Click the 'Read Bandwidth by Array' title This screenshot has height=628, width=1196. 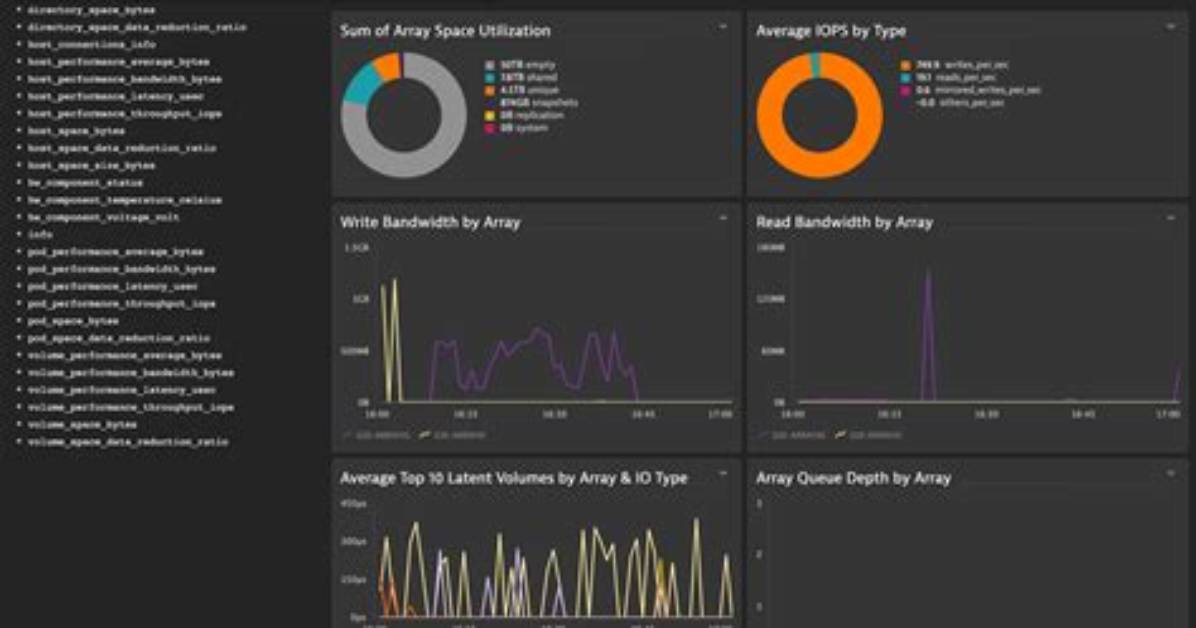click(x=844, y=222)
